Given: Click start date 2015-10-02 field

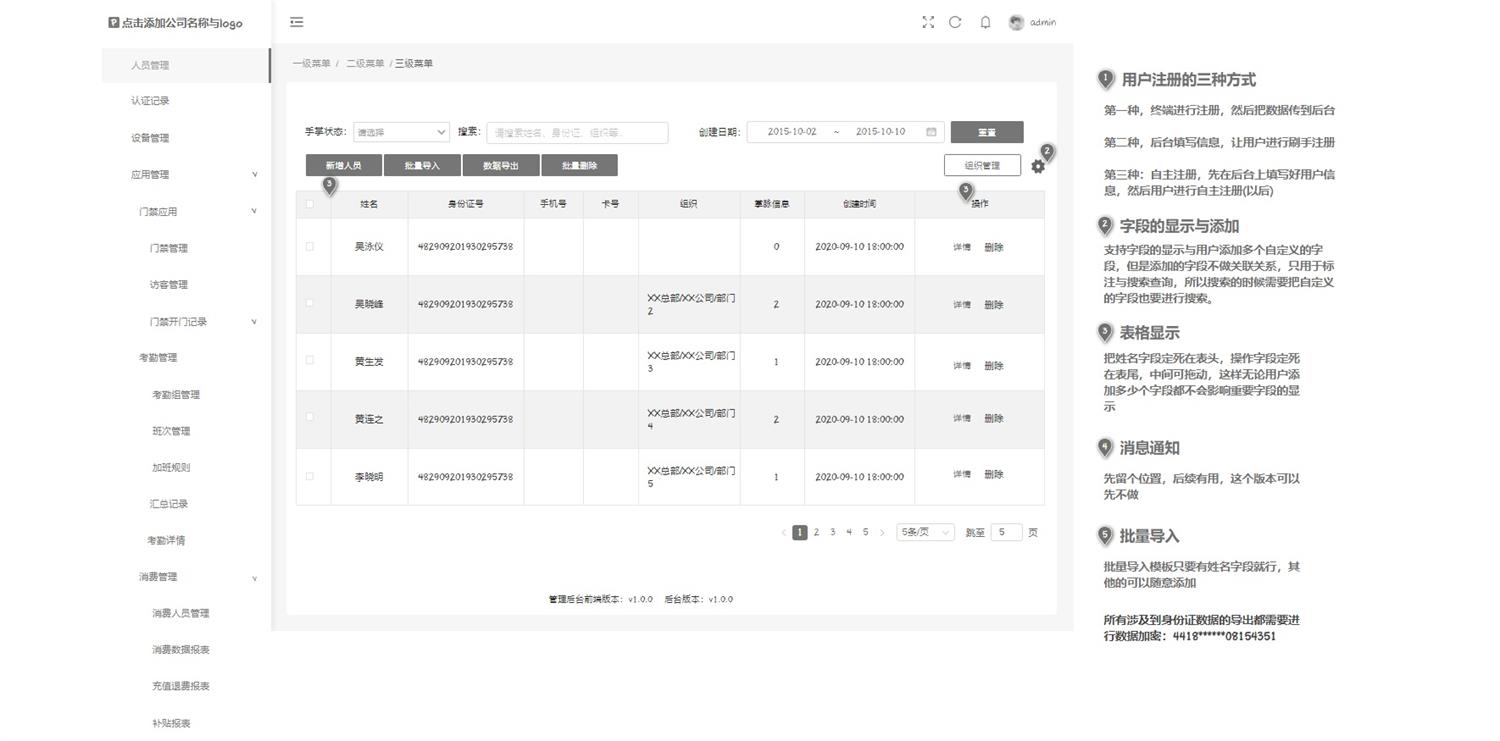Looking at the screenshot, I should pos(791,132).
